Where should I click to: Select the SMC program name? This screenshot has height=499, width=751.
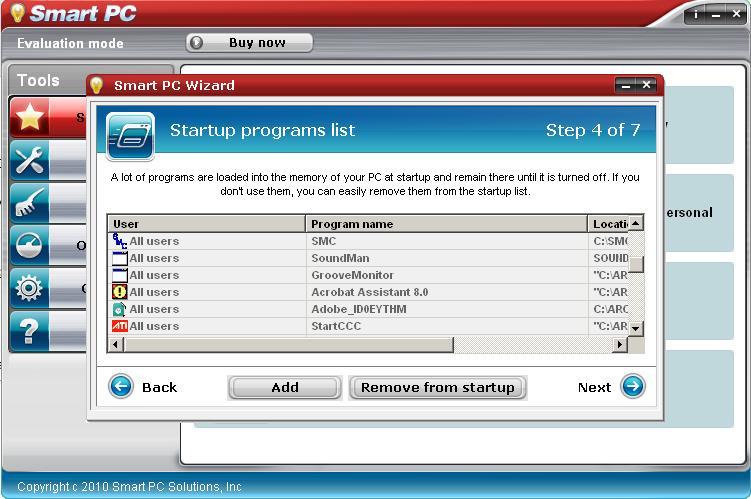tap(324, 241)
